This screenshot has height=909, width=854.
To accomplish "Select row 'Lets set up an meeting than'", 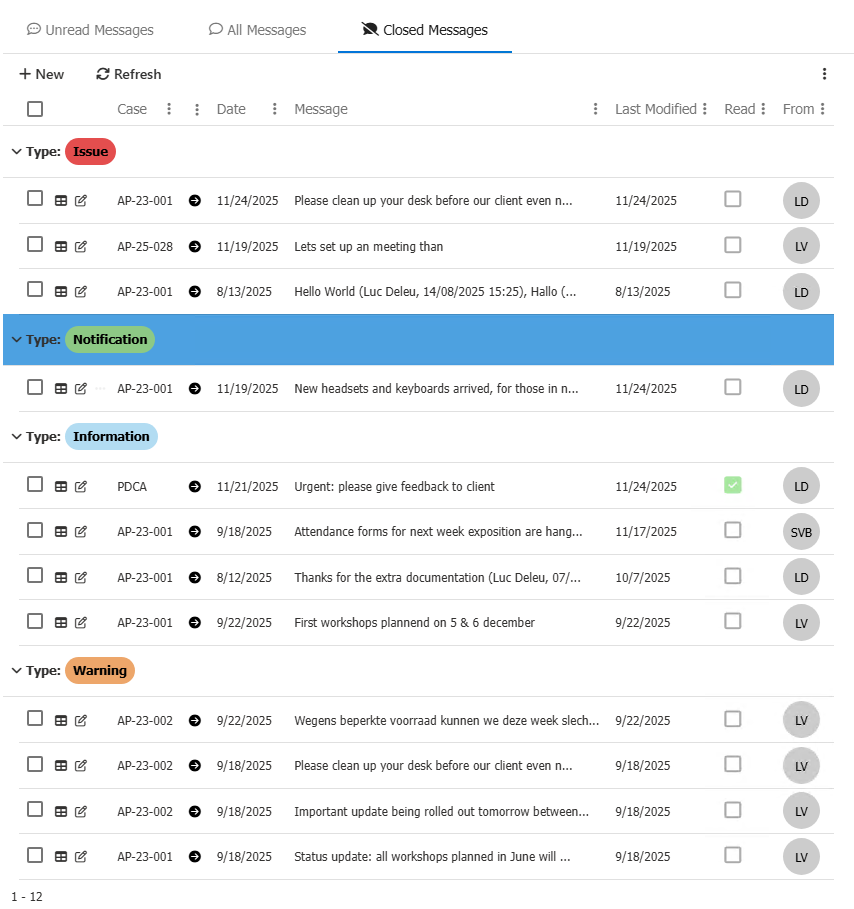I will [x=35, y=245].
